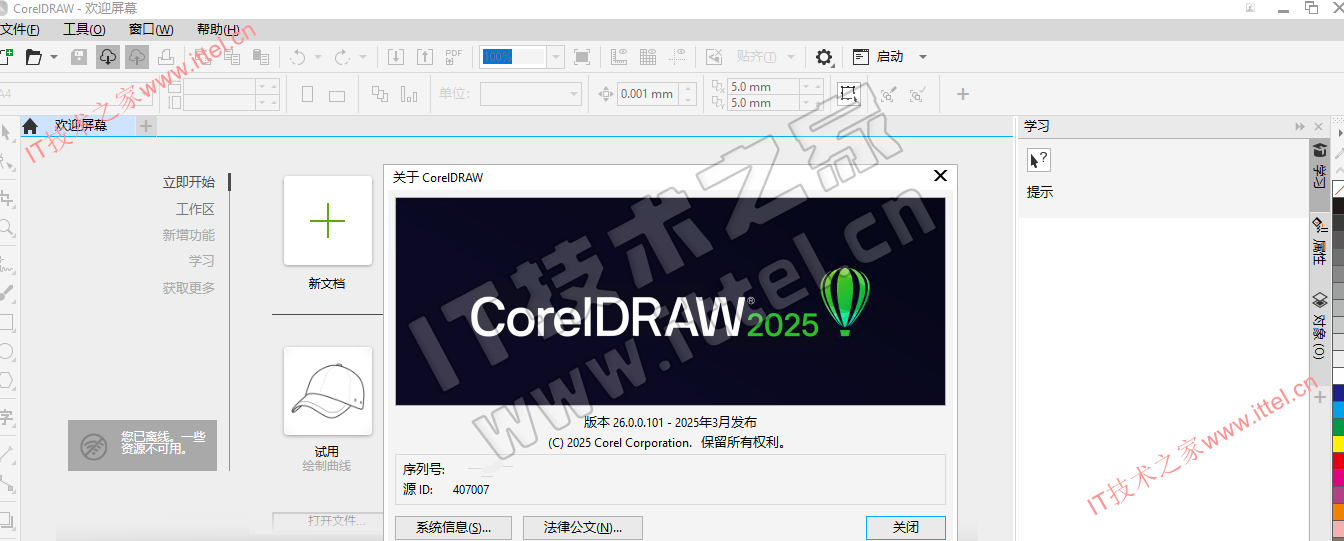
Task: Click the 新文档 plus thumbnail
Action: click(328, 221)
